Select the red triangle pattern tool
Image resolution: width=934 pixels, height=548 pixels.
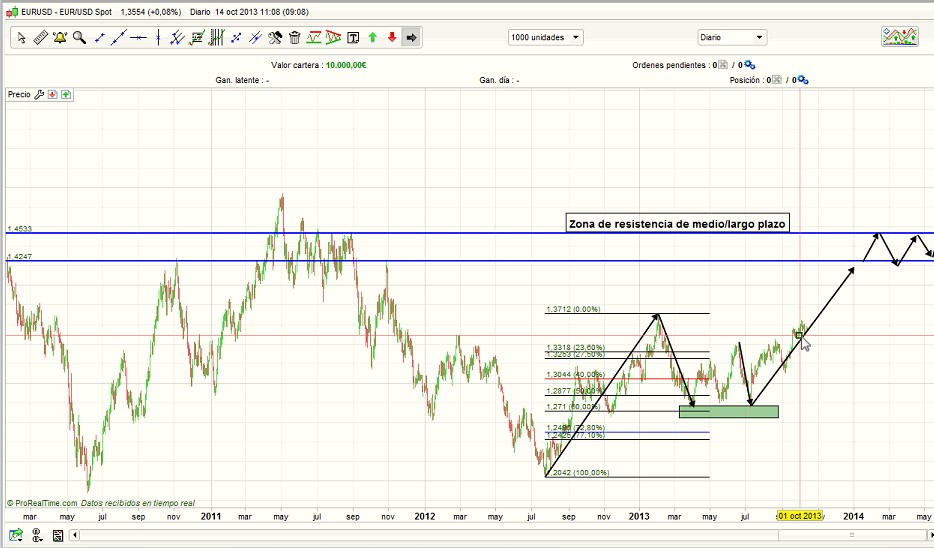(x=334, y=38)
